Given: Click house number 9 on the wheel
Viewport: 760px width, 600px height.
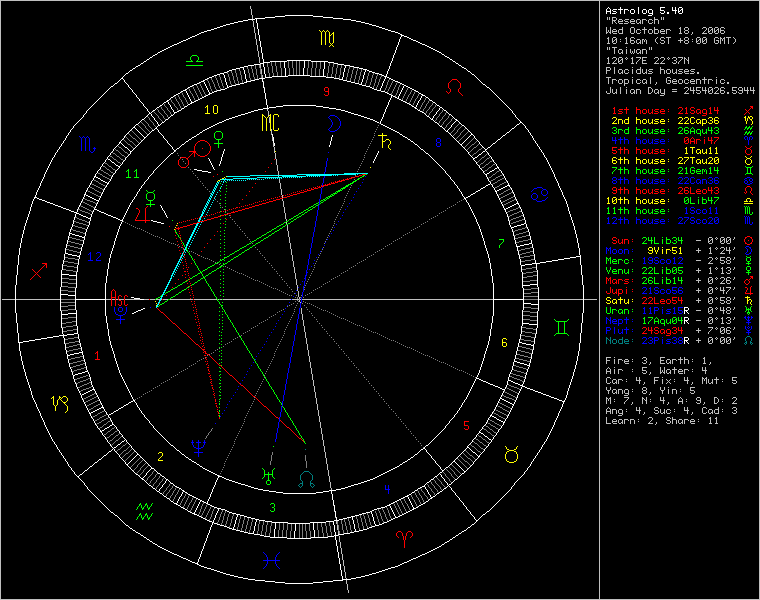Looking at the screenshot, I should pyautogui.click(x=326, y=92).
